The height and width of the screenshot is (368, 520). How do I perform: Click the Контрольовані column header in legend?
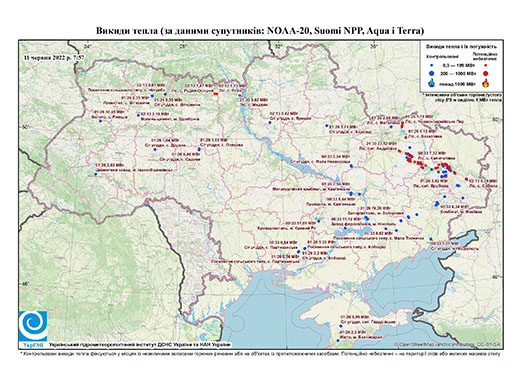tap(442, 57)
